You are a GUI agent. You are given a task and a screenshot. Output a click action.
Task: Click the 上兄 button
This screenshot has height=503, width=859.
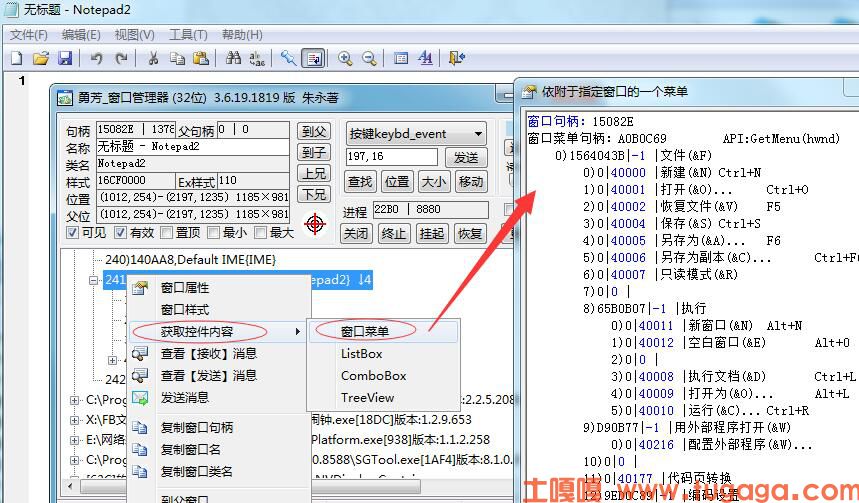pyautogui.click(x=314, y=174)
